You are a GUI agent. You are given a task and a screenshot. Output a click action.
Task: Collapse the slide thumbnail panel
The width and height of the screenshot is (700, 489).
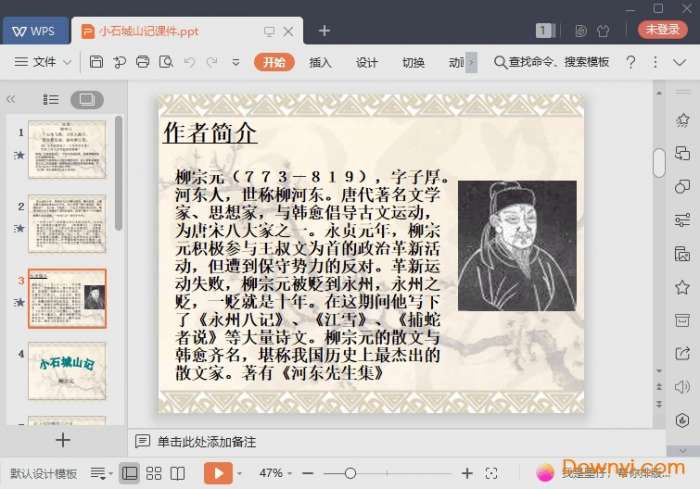[x=12, y=99]
